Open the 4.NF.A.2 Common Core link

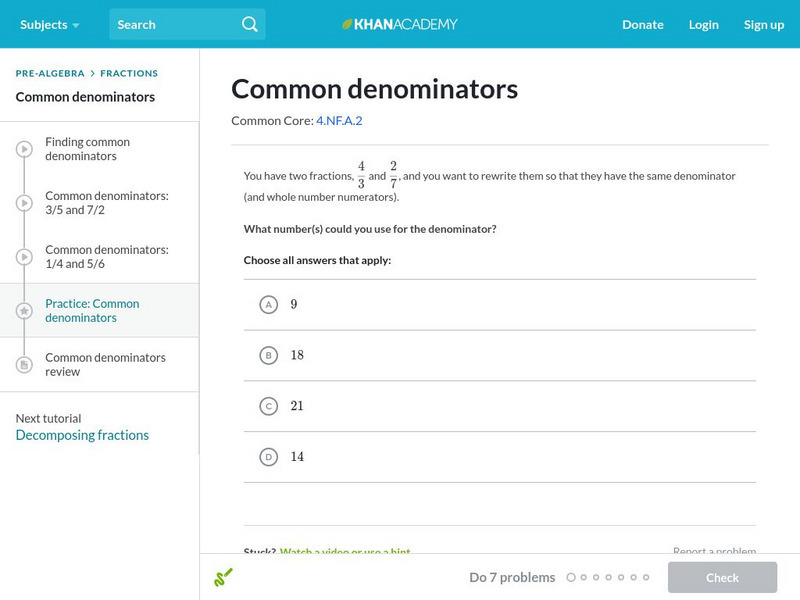click(x=339, y=121)
